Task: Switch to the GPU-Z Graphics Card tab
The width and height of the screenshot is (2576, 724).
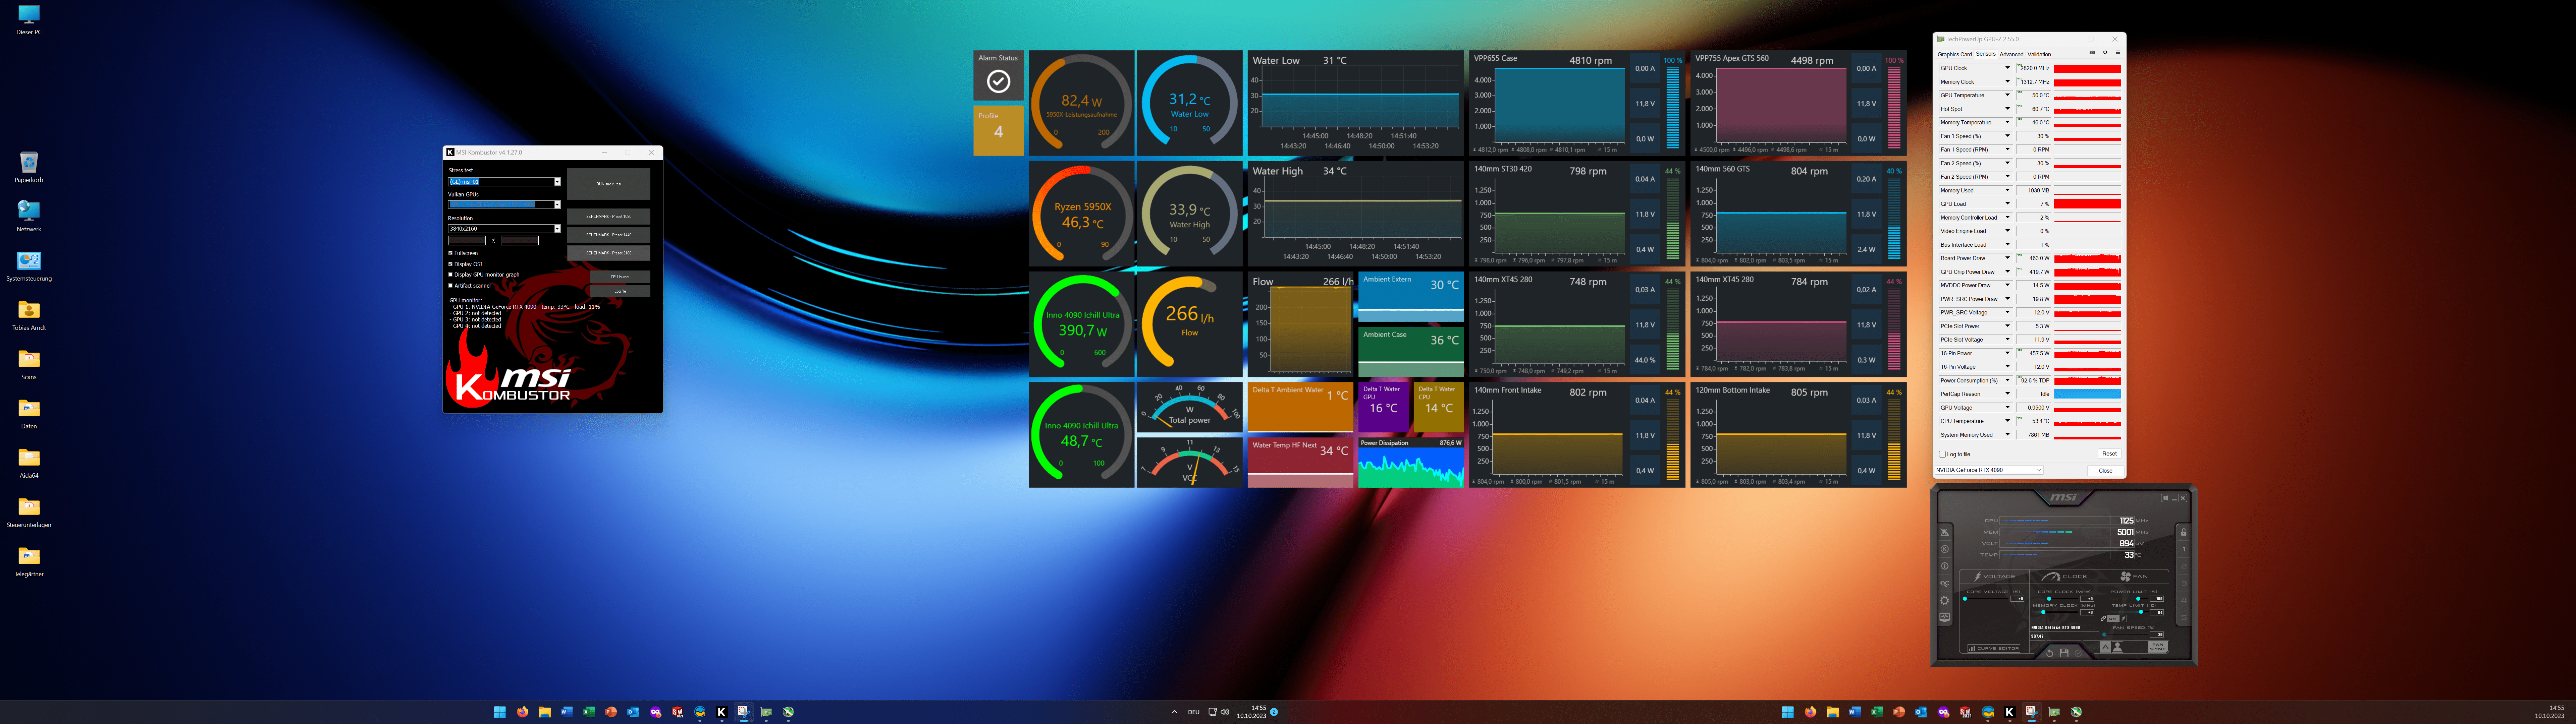Action: [1955, 54]
